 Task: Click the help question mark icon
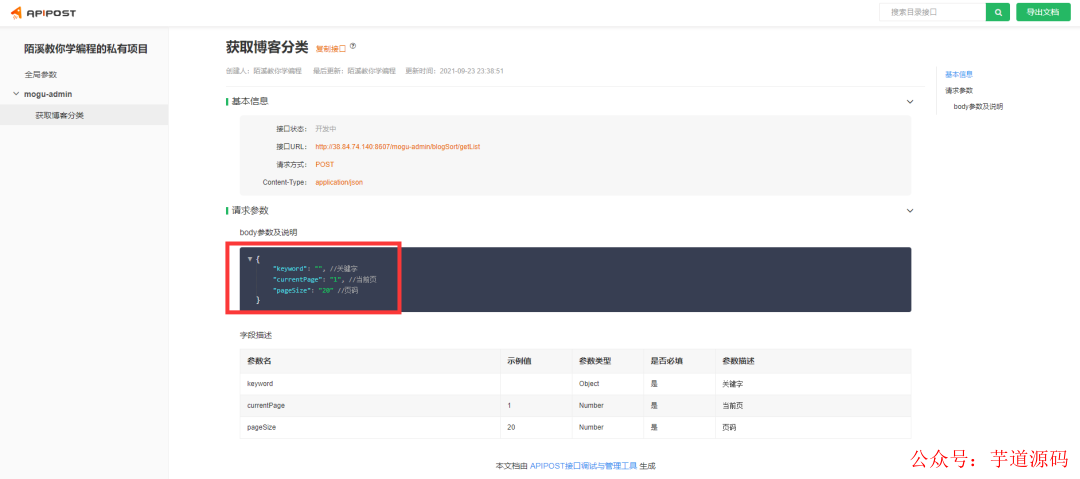[x=353, y=46]
